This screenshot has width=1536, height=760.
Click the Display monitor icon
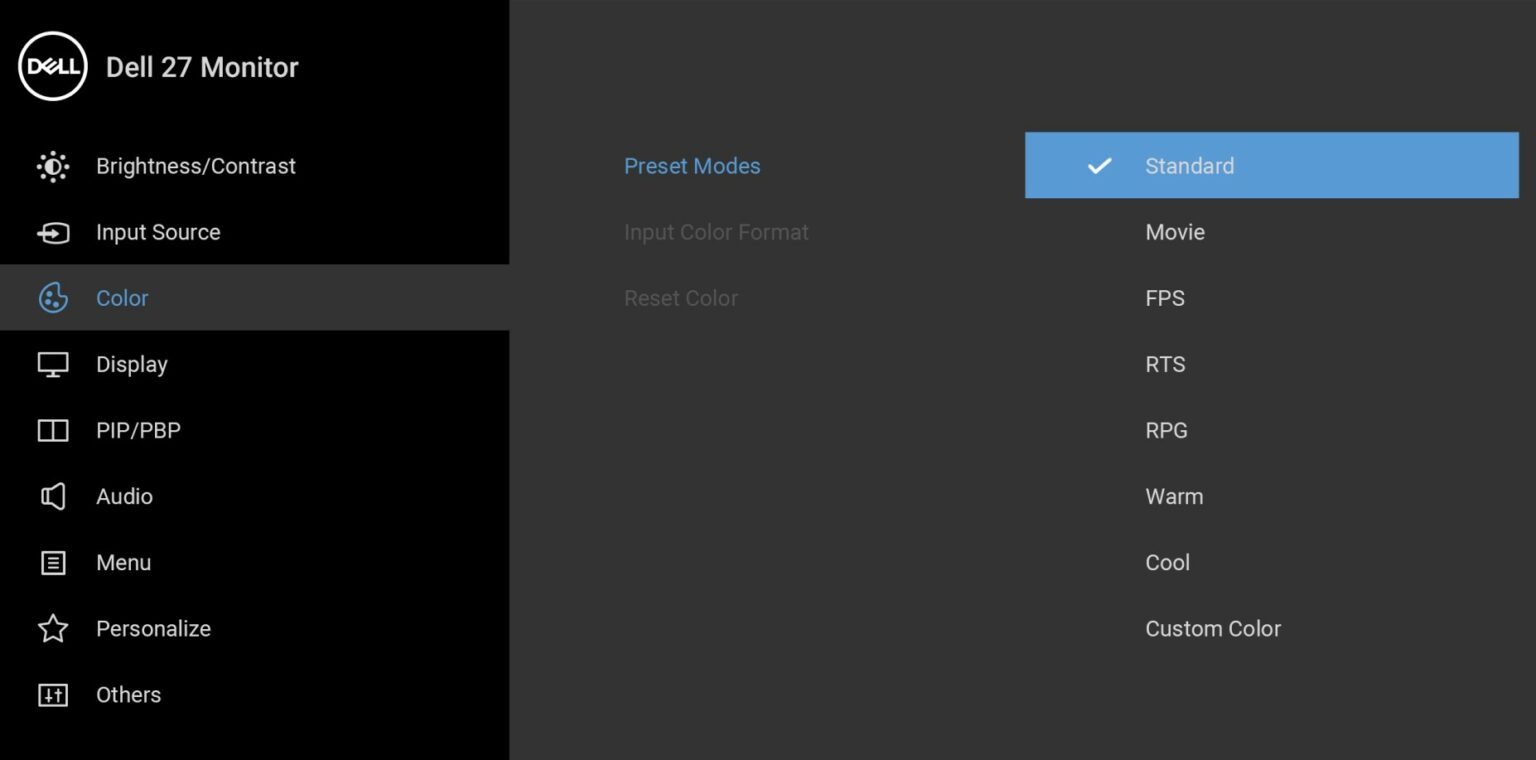pos(53,365)
